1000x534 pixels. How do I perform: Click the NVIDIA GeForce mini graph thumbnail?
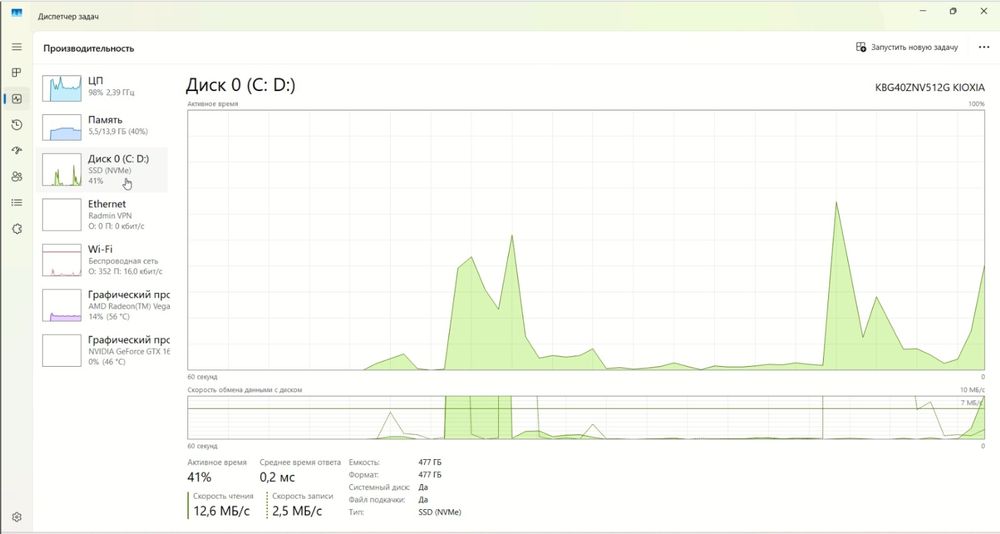coord(62,351)
